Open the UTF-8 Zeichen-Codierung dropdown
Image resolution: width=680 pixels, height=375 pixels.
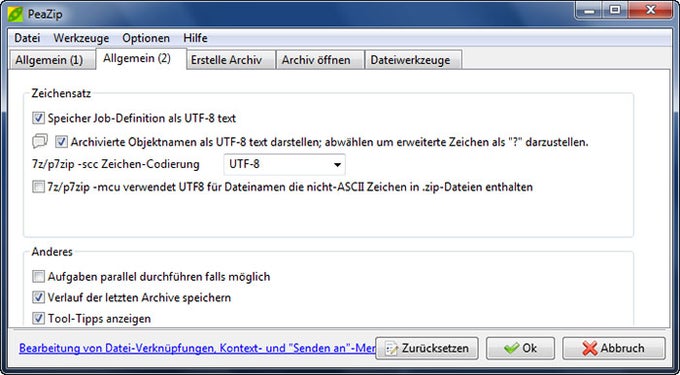pos(284,165)
